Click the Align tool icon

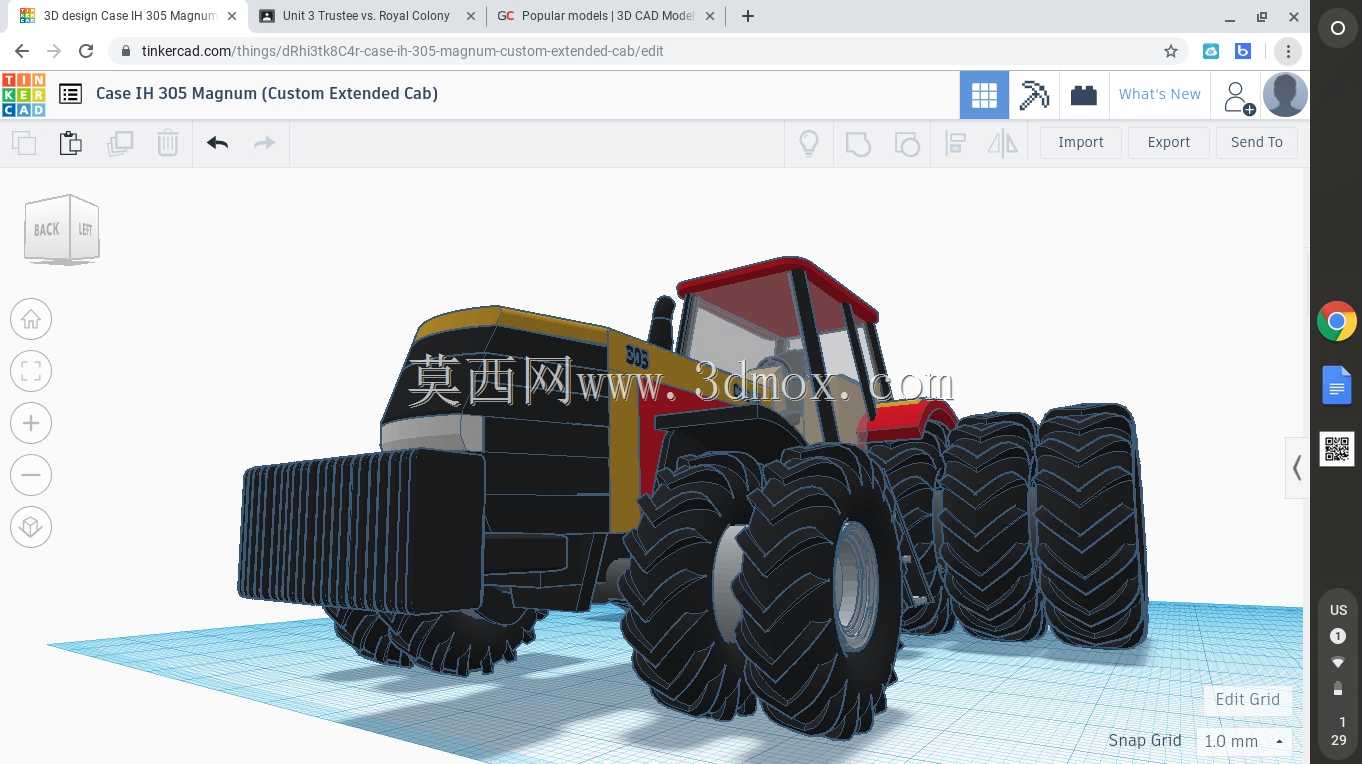click(x=955, y=143)
